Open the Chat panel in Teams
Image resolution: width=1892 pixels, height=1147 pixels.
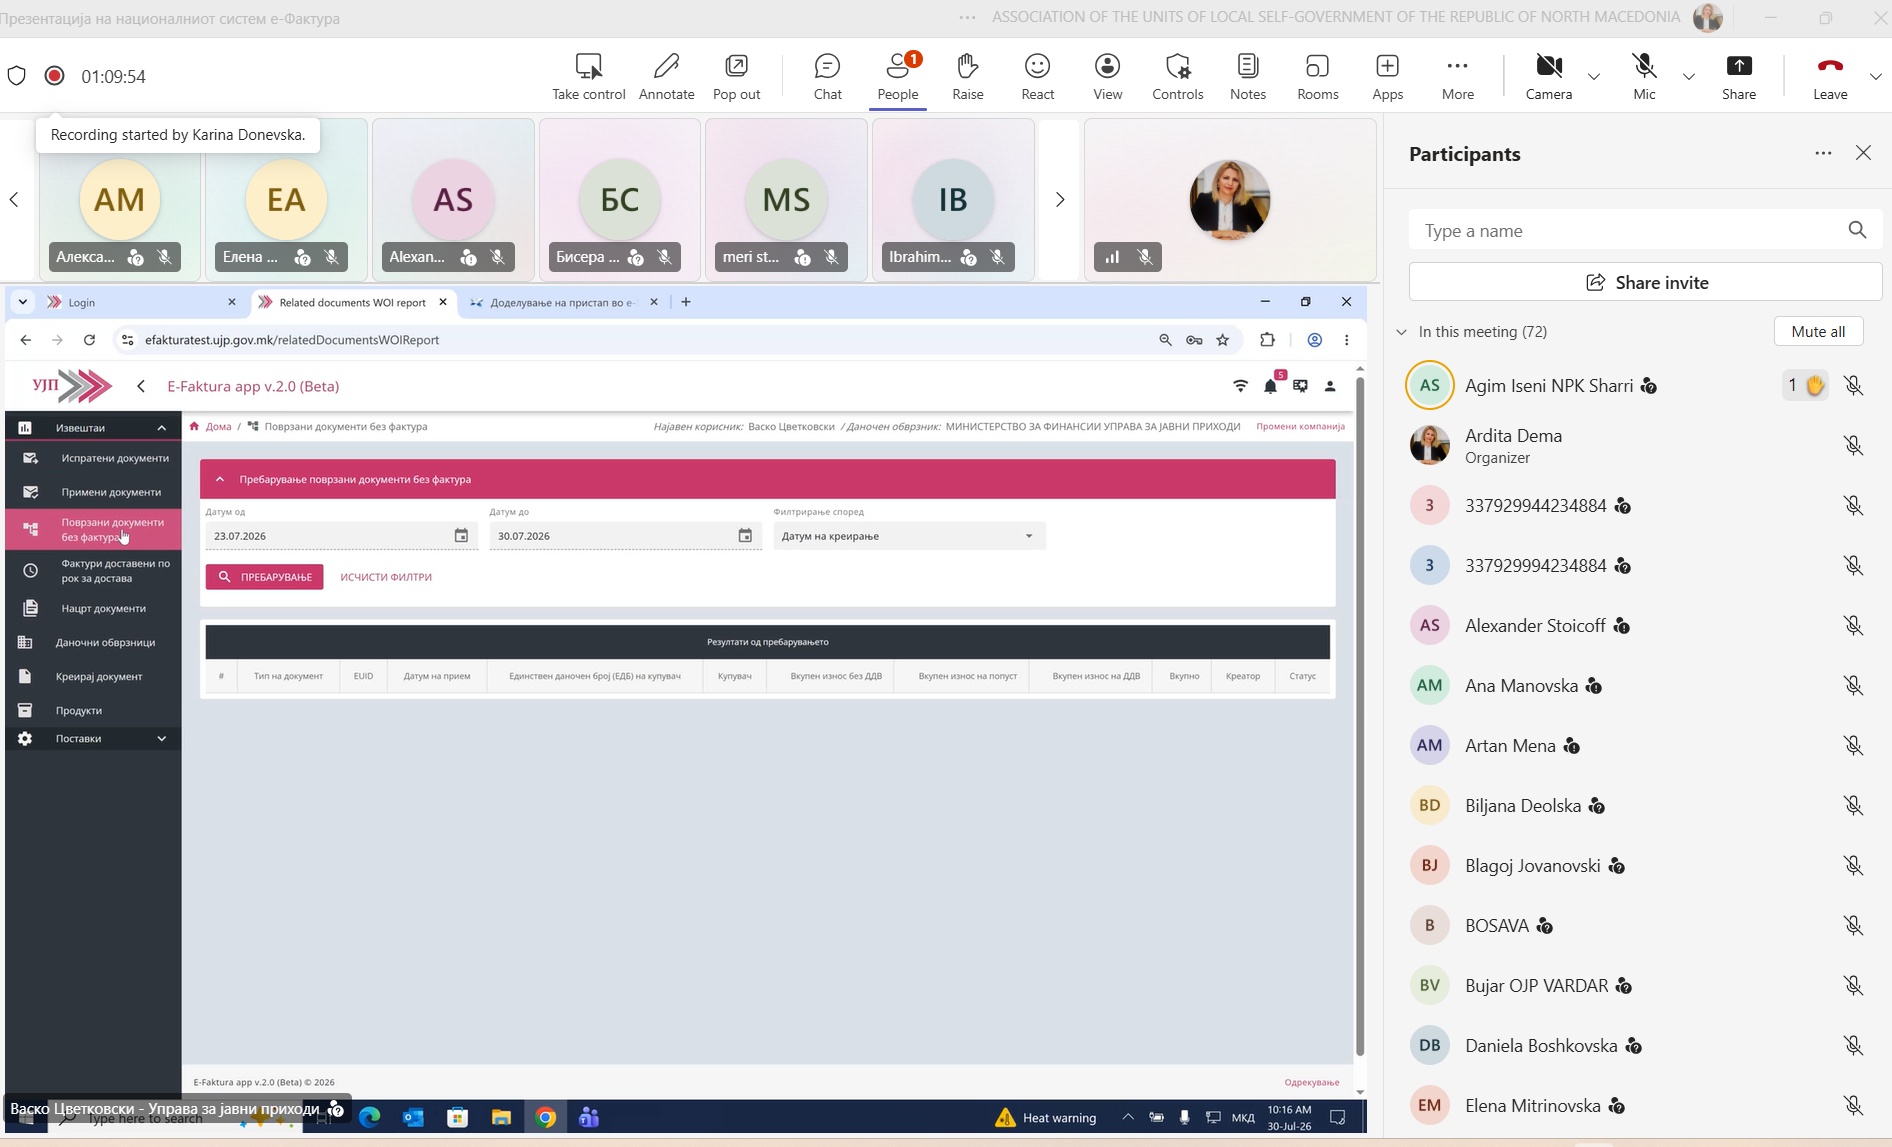[x=827, y=77]
